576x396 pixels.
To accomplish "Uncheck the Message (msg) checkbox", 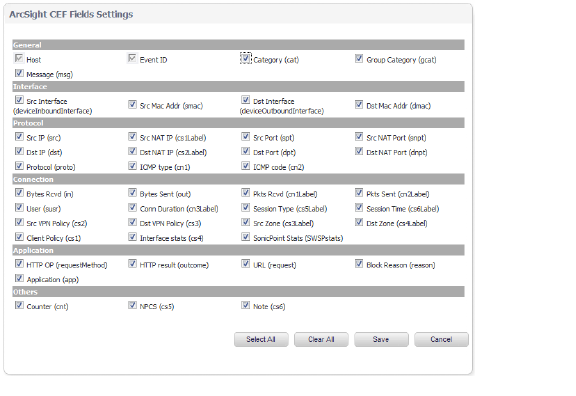I will [19, 73].
